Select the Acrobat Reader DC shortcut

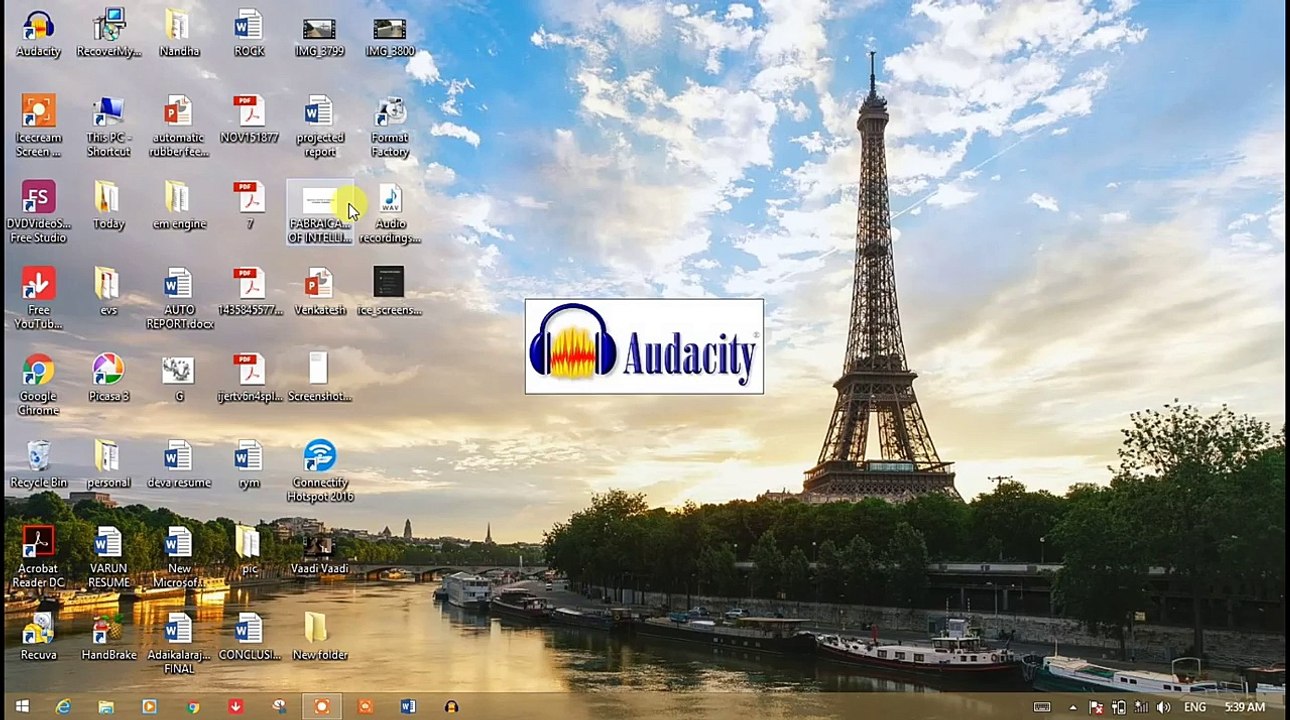(x=38, y=557)
